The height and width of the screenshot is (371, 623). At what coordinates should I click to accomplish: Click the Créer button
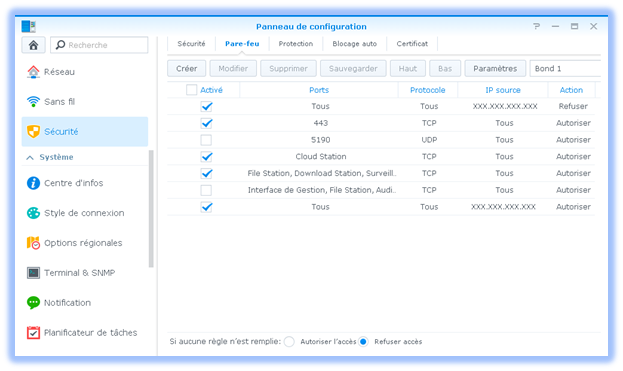[186, 68]
